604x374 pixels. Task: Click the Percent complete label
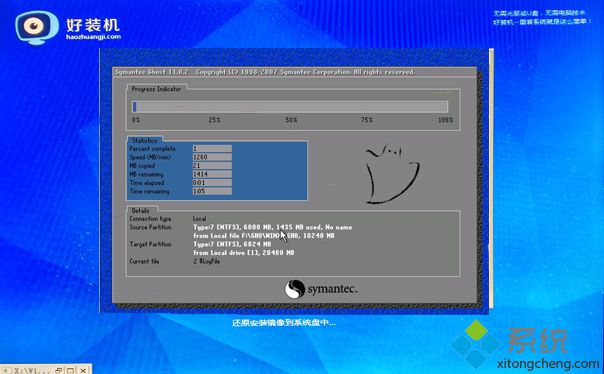153,149
